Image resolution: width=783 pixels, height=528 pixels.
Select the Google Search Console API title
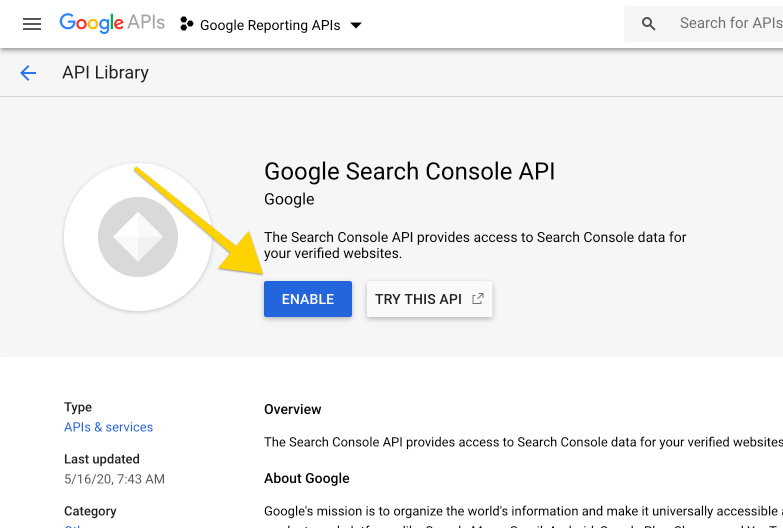(x=409, y=171)
